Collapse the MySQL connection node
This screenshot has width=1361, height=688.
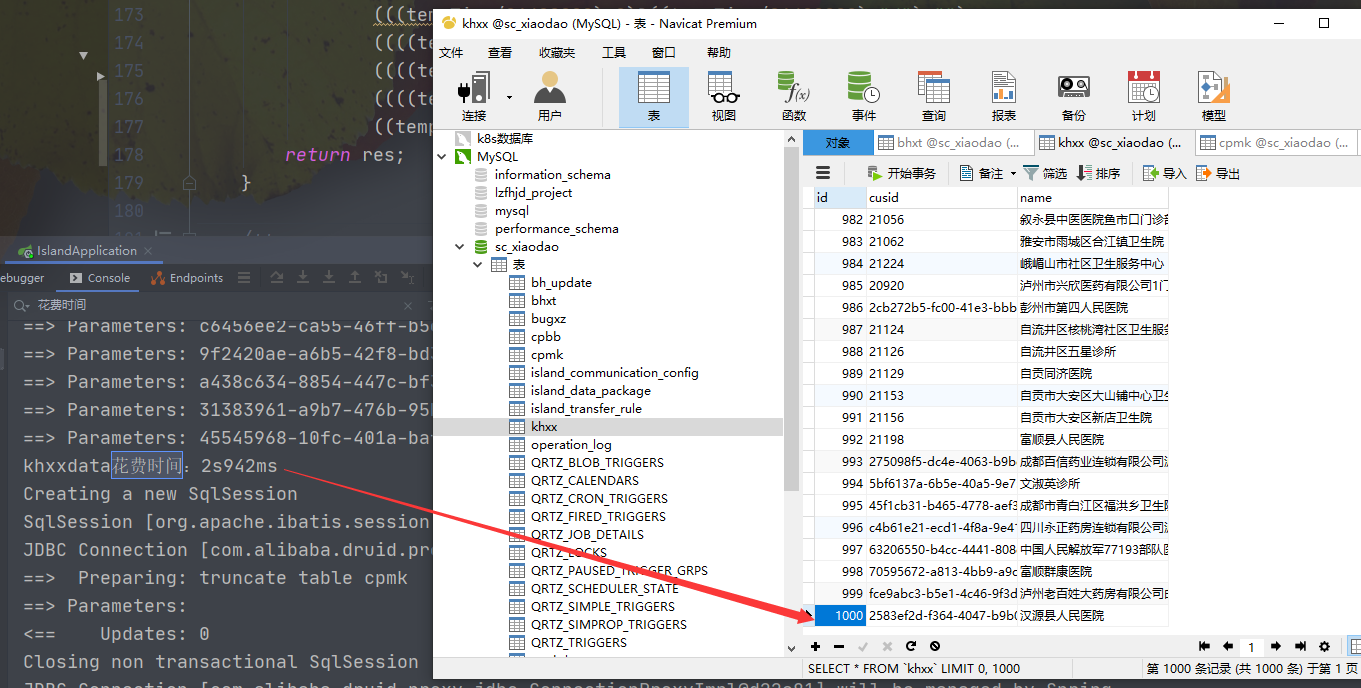pyautogui.click(x=443, y=157)
